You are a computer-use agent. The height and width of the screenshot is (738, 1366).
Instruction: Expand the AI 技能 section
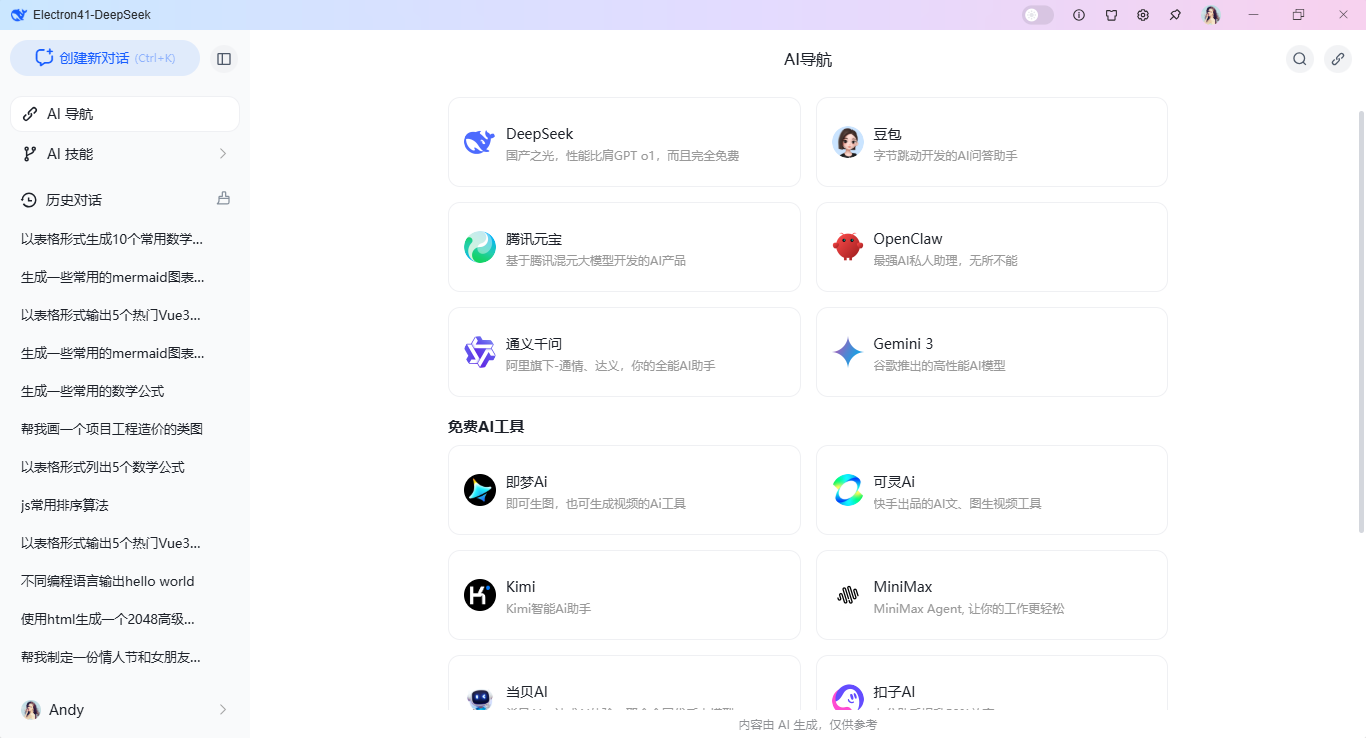124,153
